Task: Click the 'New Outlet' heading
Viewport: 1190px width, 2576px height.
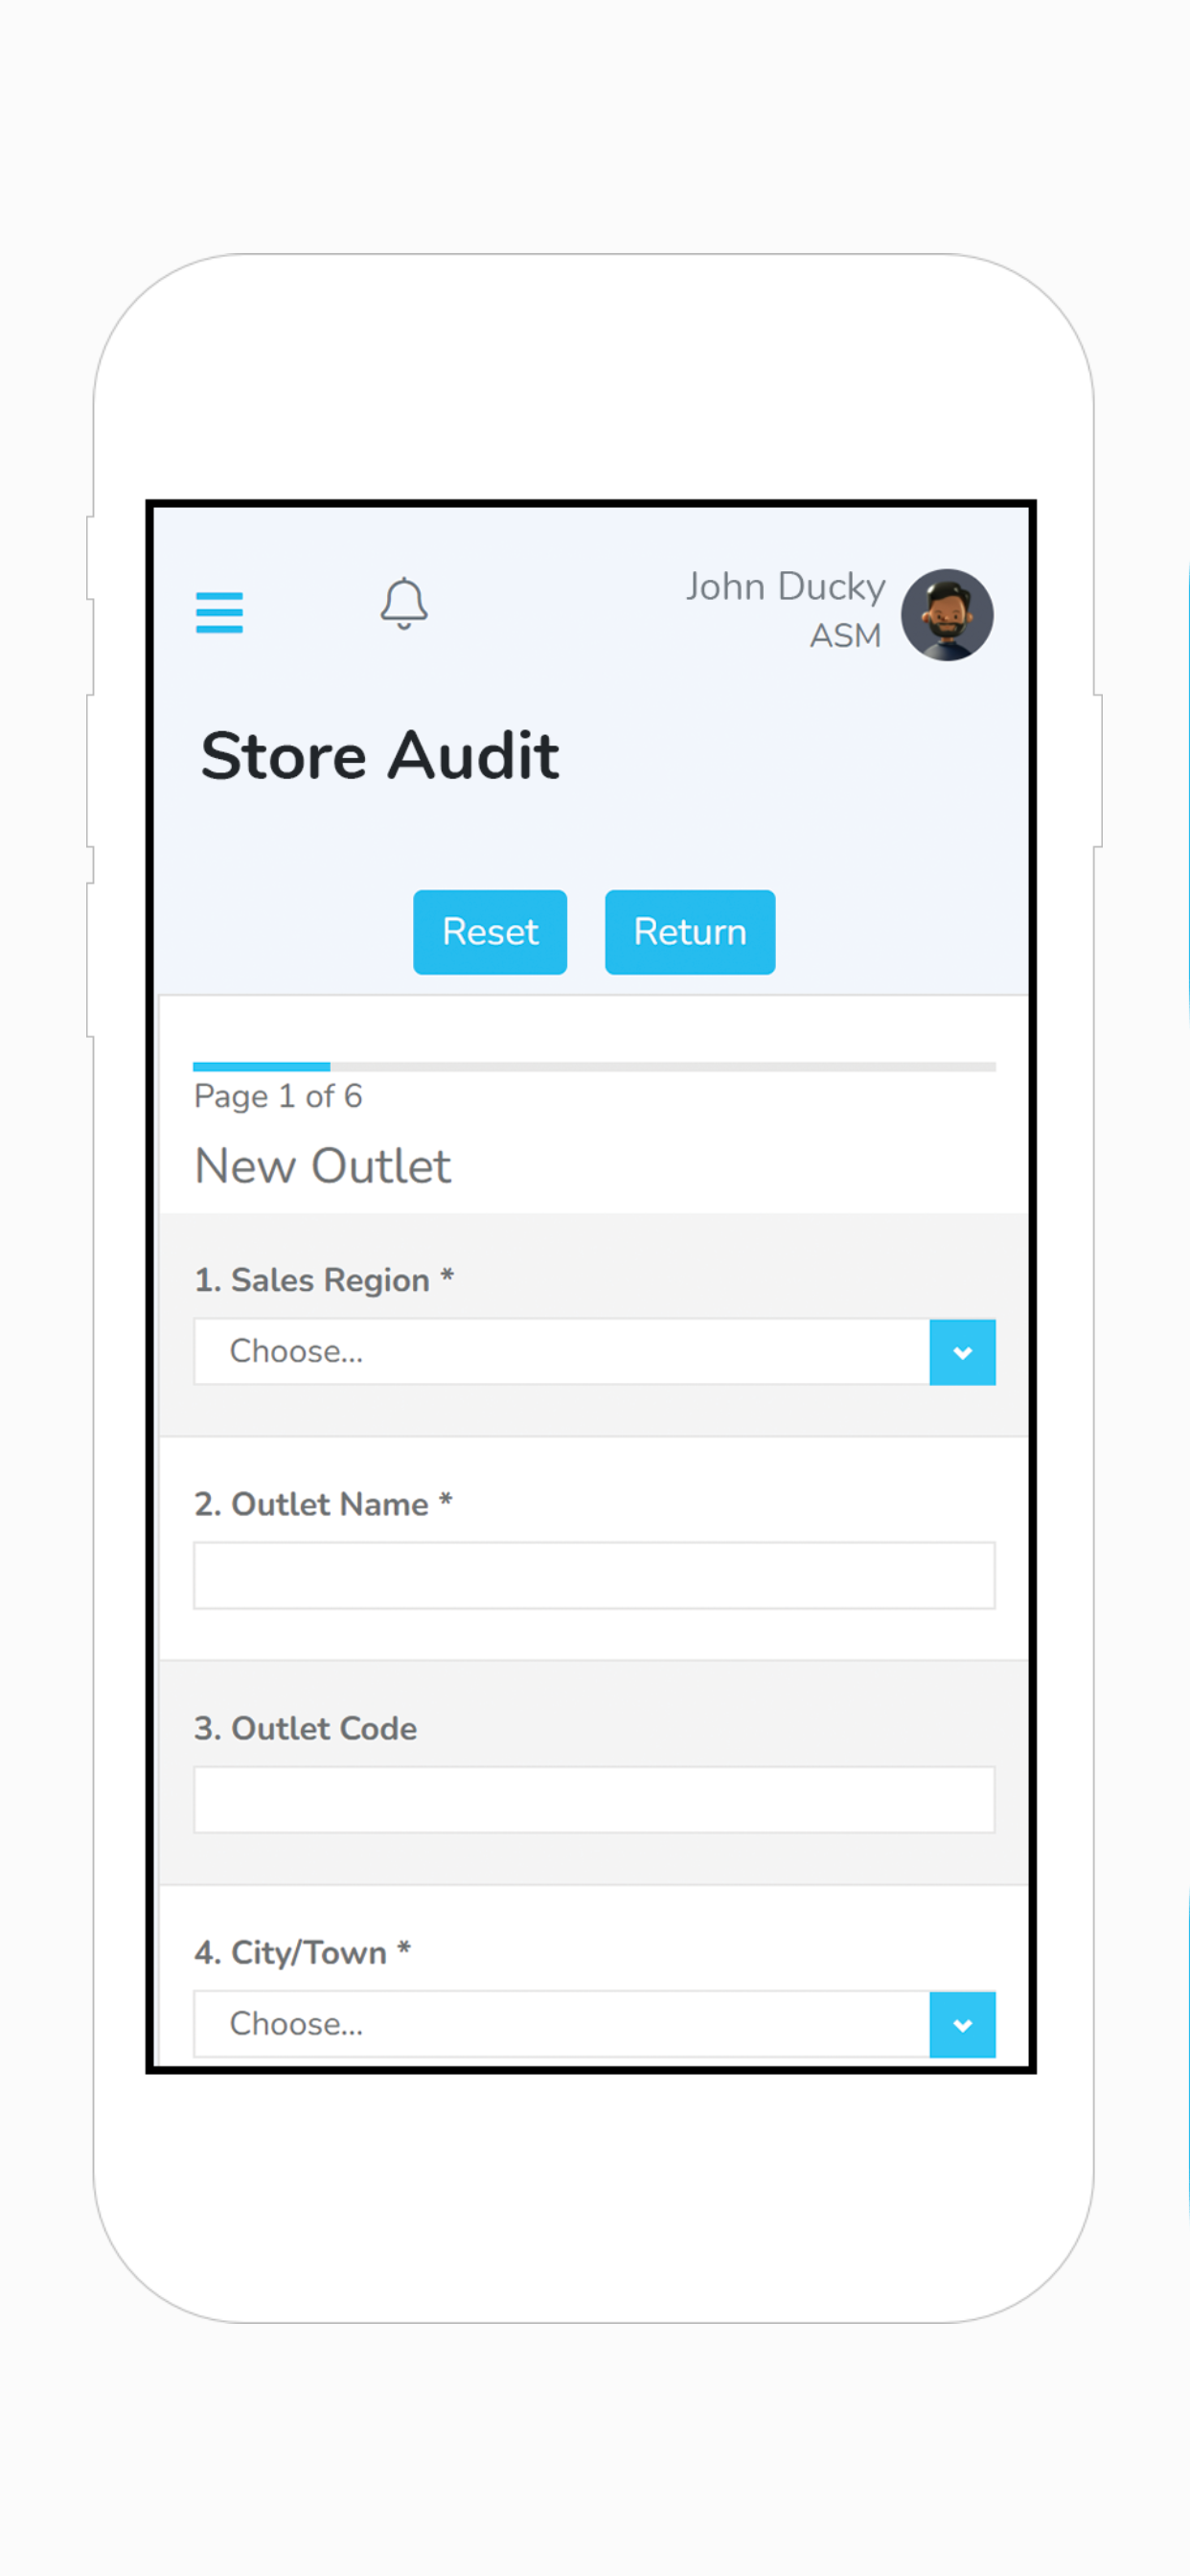Action: pos(323,1166)
